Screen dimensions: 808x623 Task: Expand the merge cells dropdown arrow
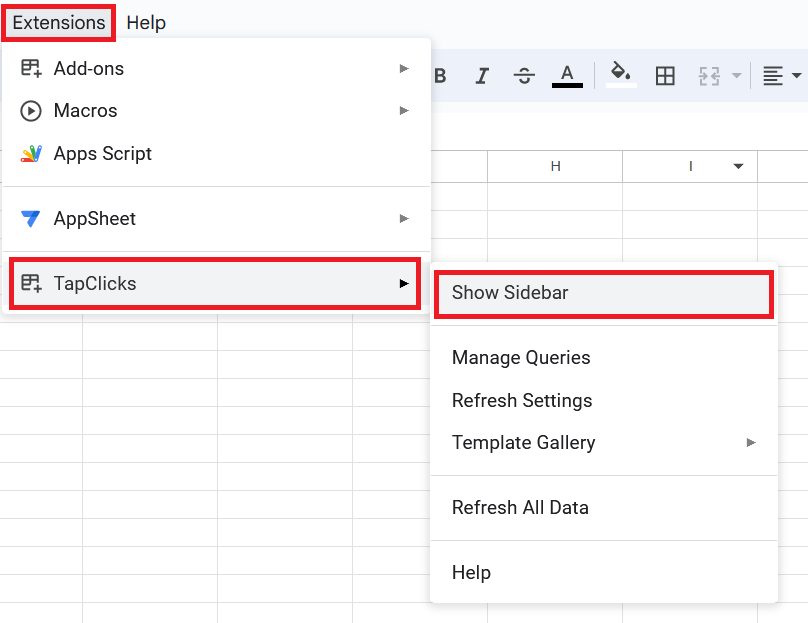point(737,76)
